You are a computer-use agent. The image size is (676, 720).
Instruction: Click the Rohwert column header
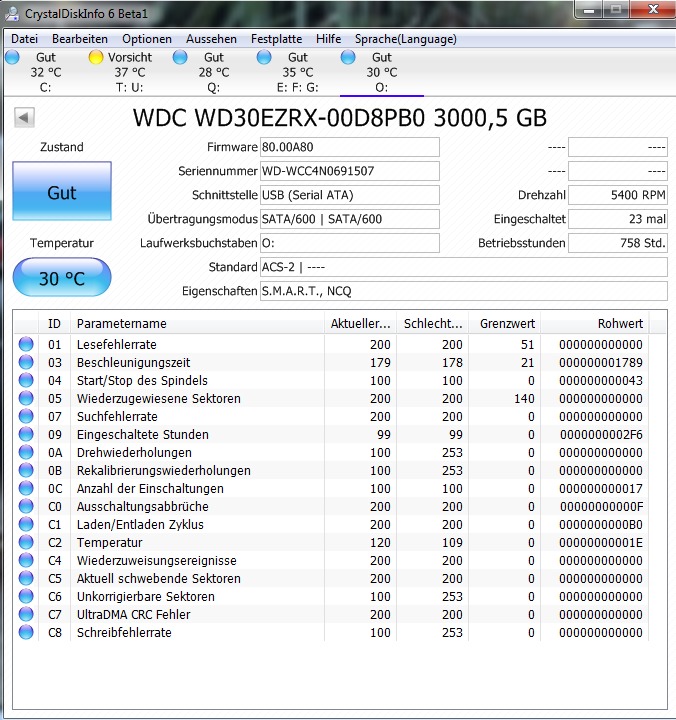point(595,323)
